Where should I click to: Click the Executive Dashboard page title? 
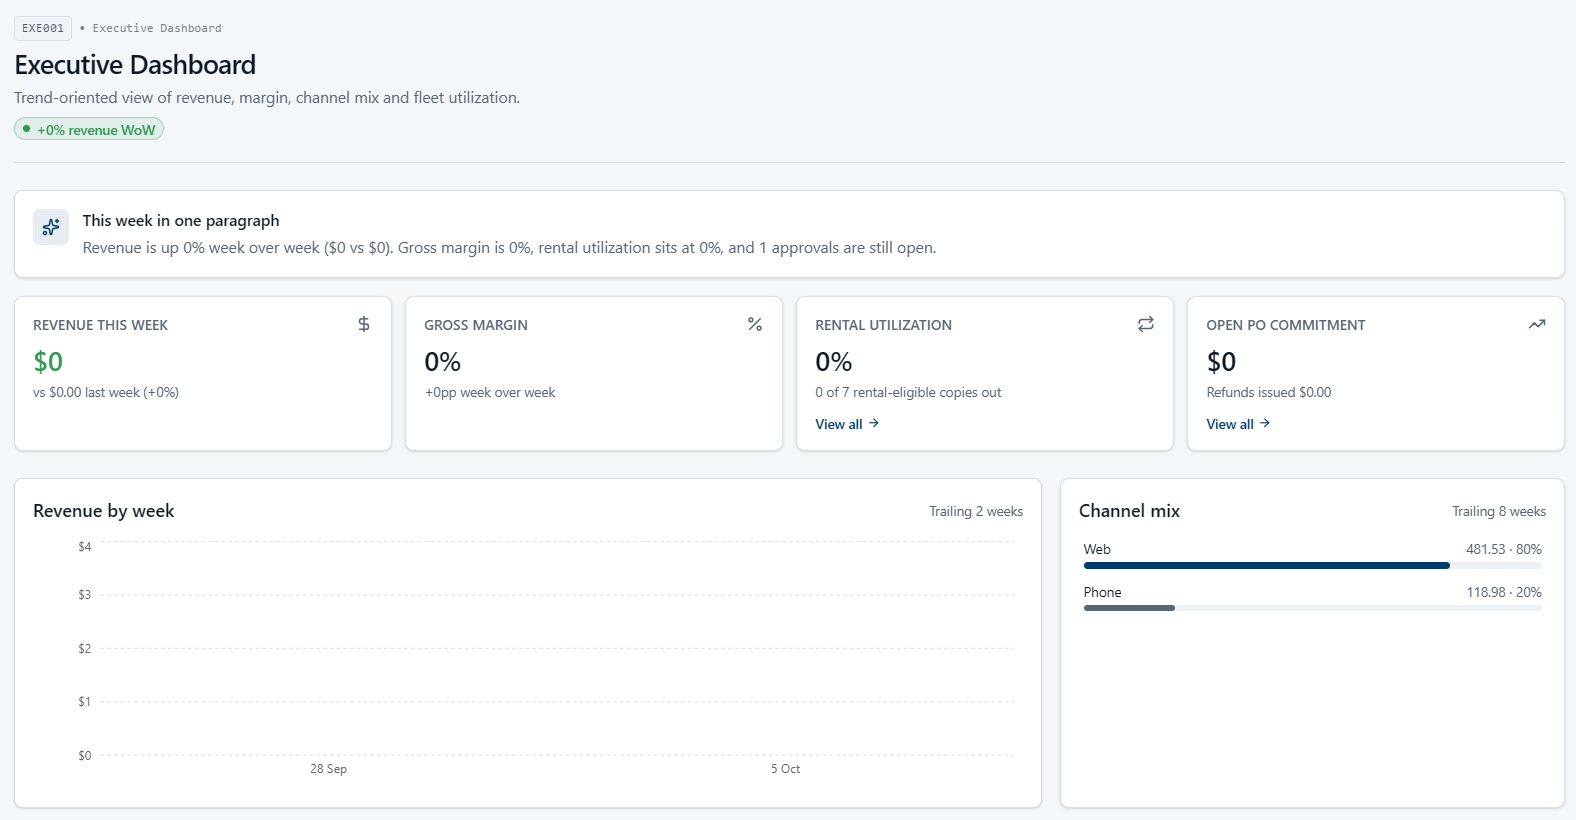point(135,65)
